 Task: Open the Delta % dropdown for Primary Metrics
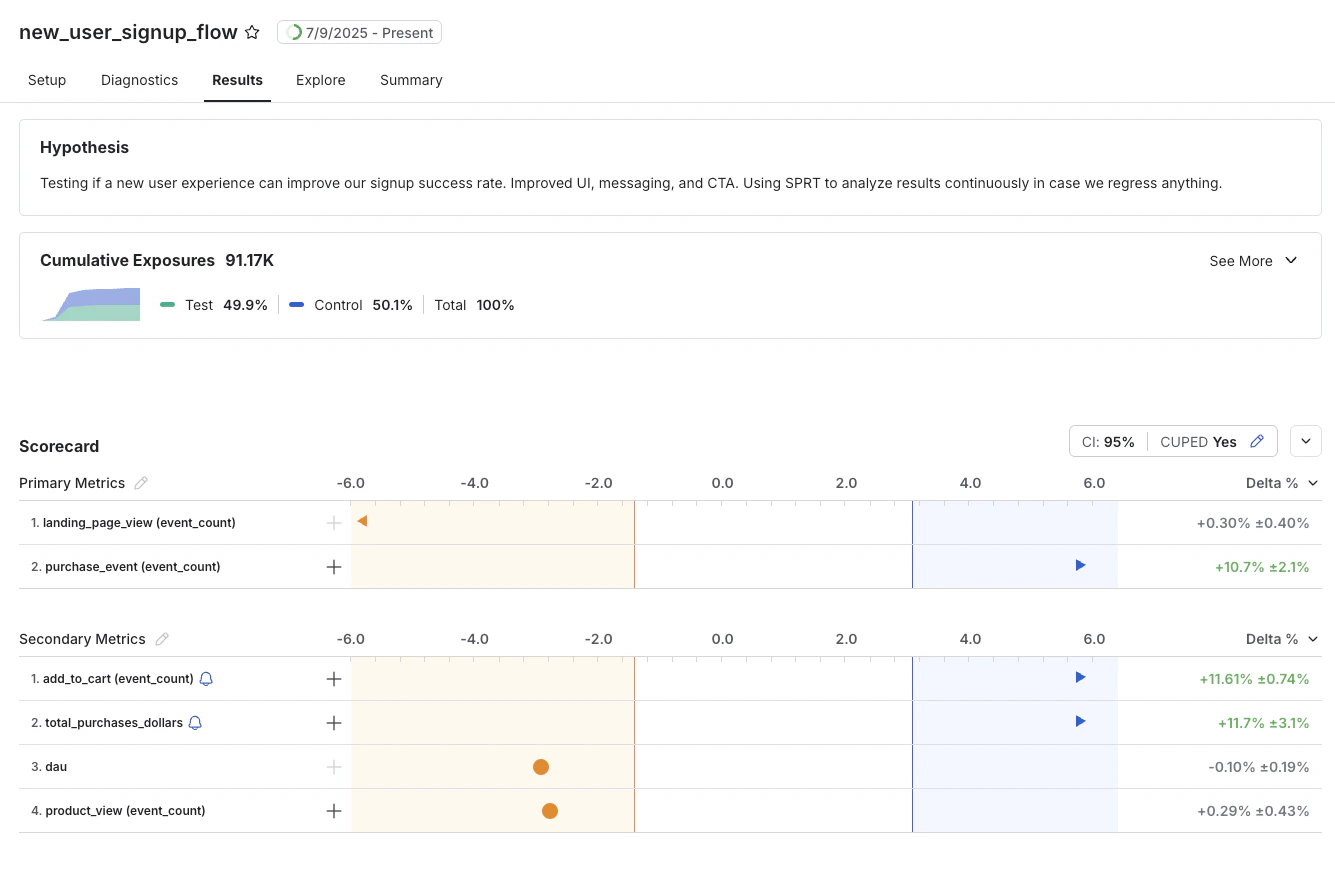[x=1282, y=483]
